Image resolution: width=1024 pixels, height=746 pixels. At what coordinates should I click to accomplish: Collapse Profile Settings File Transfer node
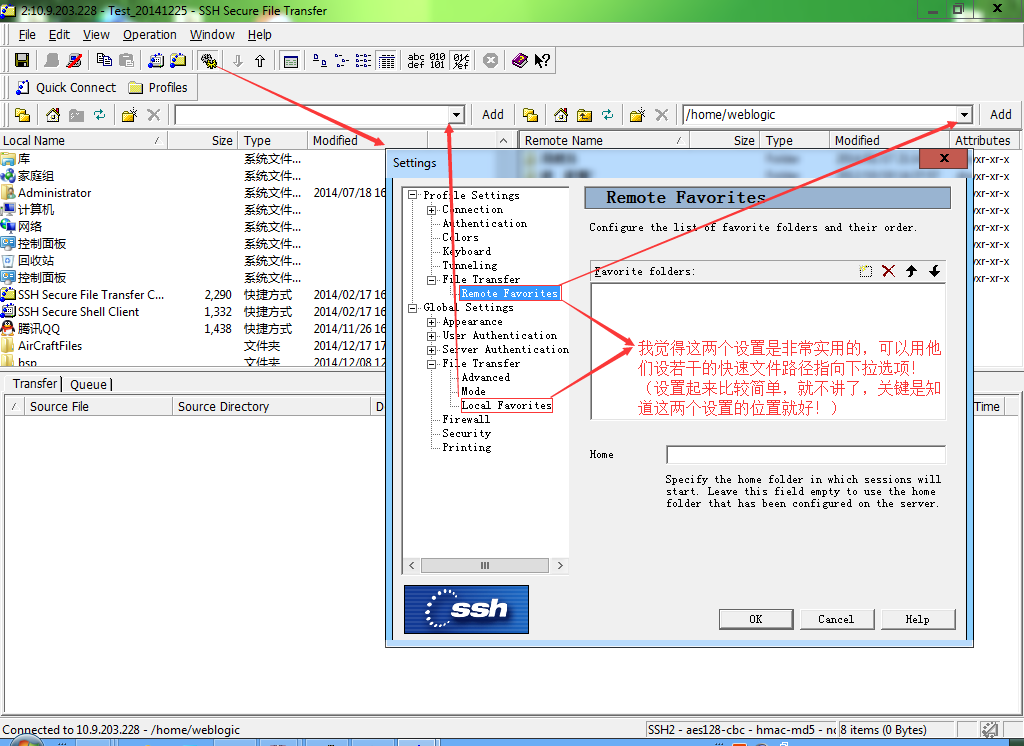coord(432,280)
